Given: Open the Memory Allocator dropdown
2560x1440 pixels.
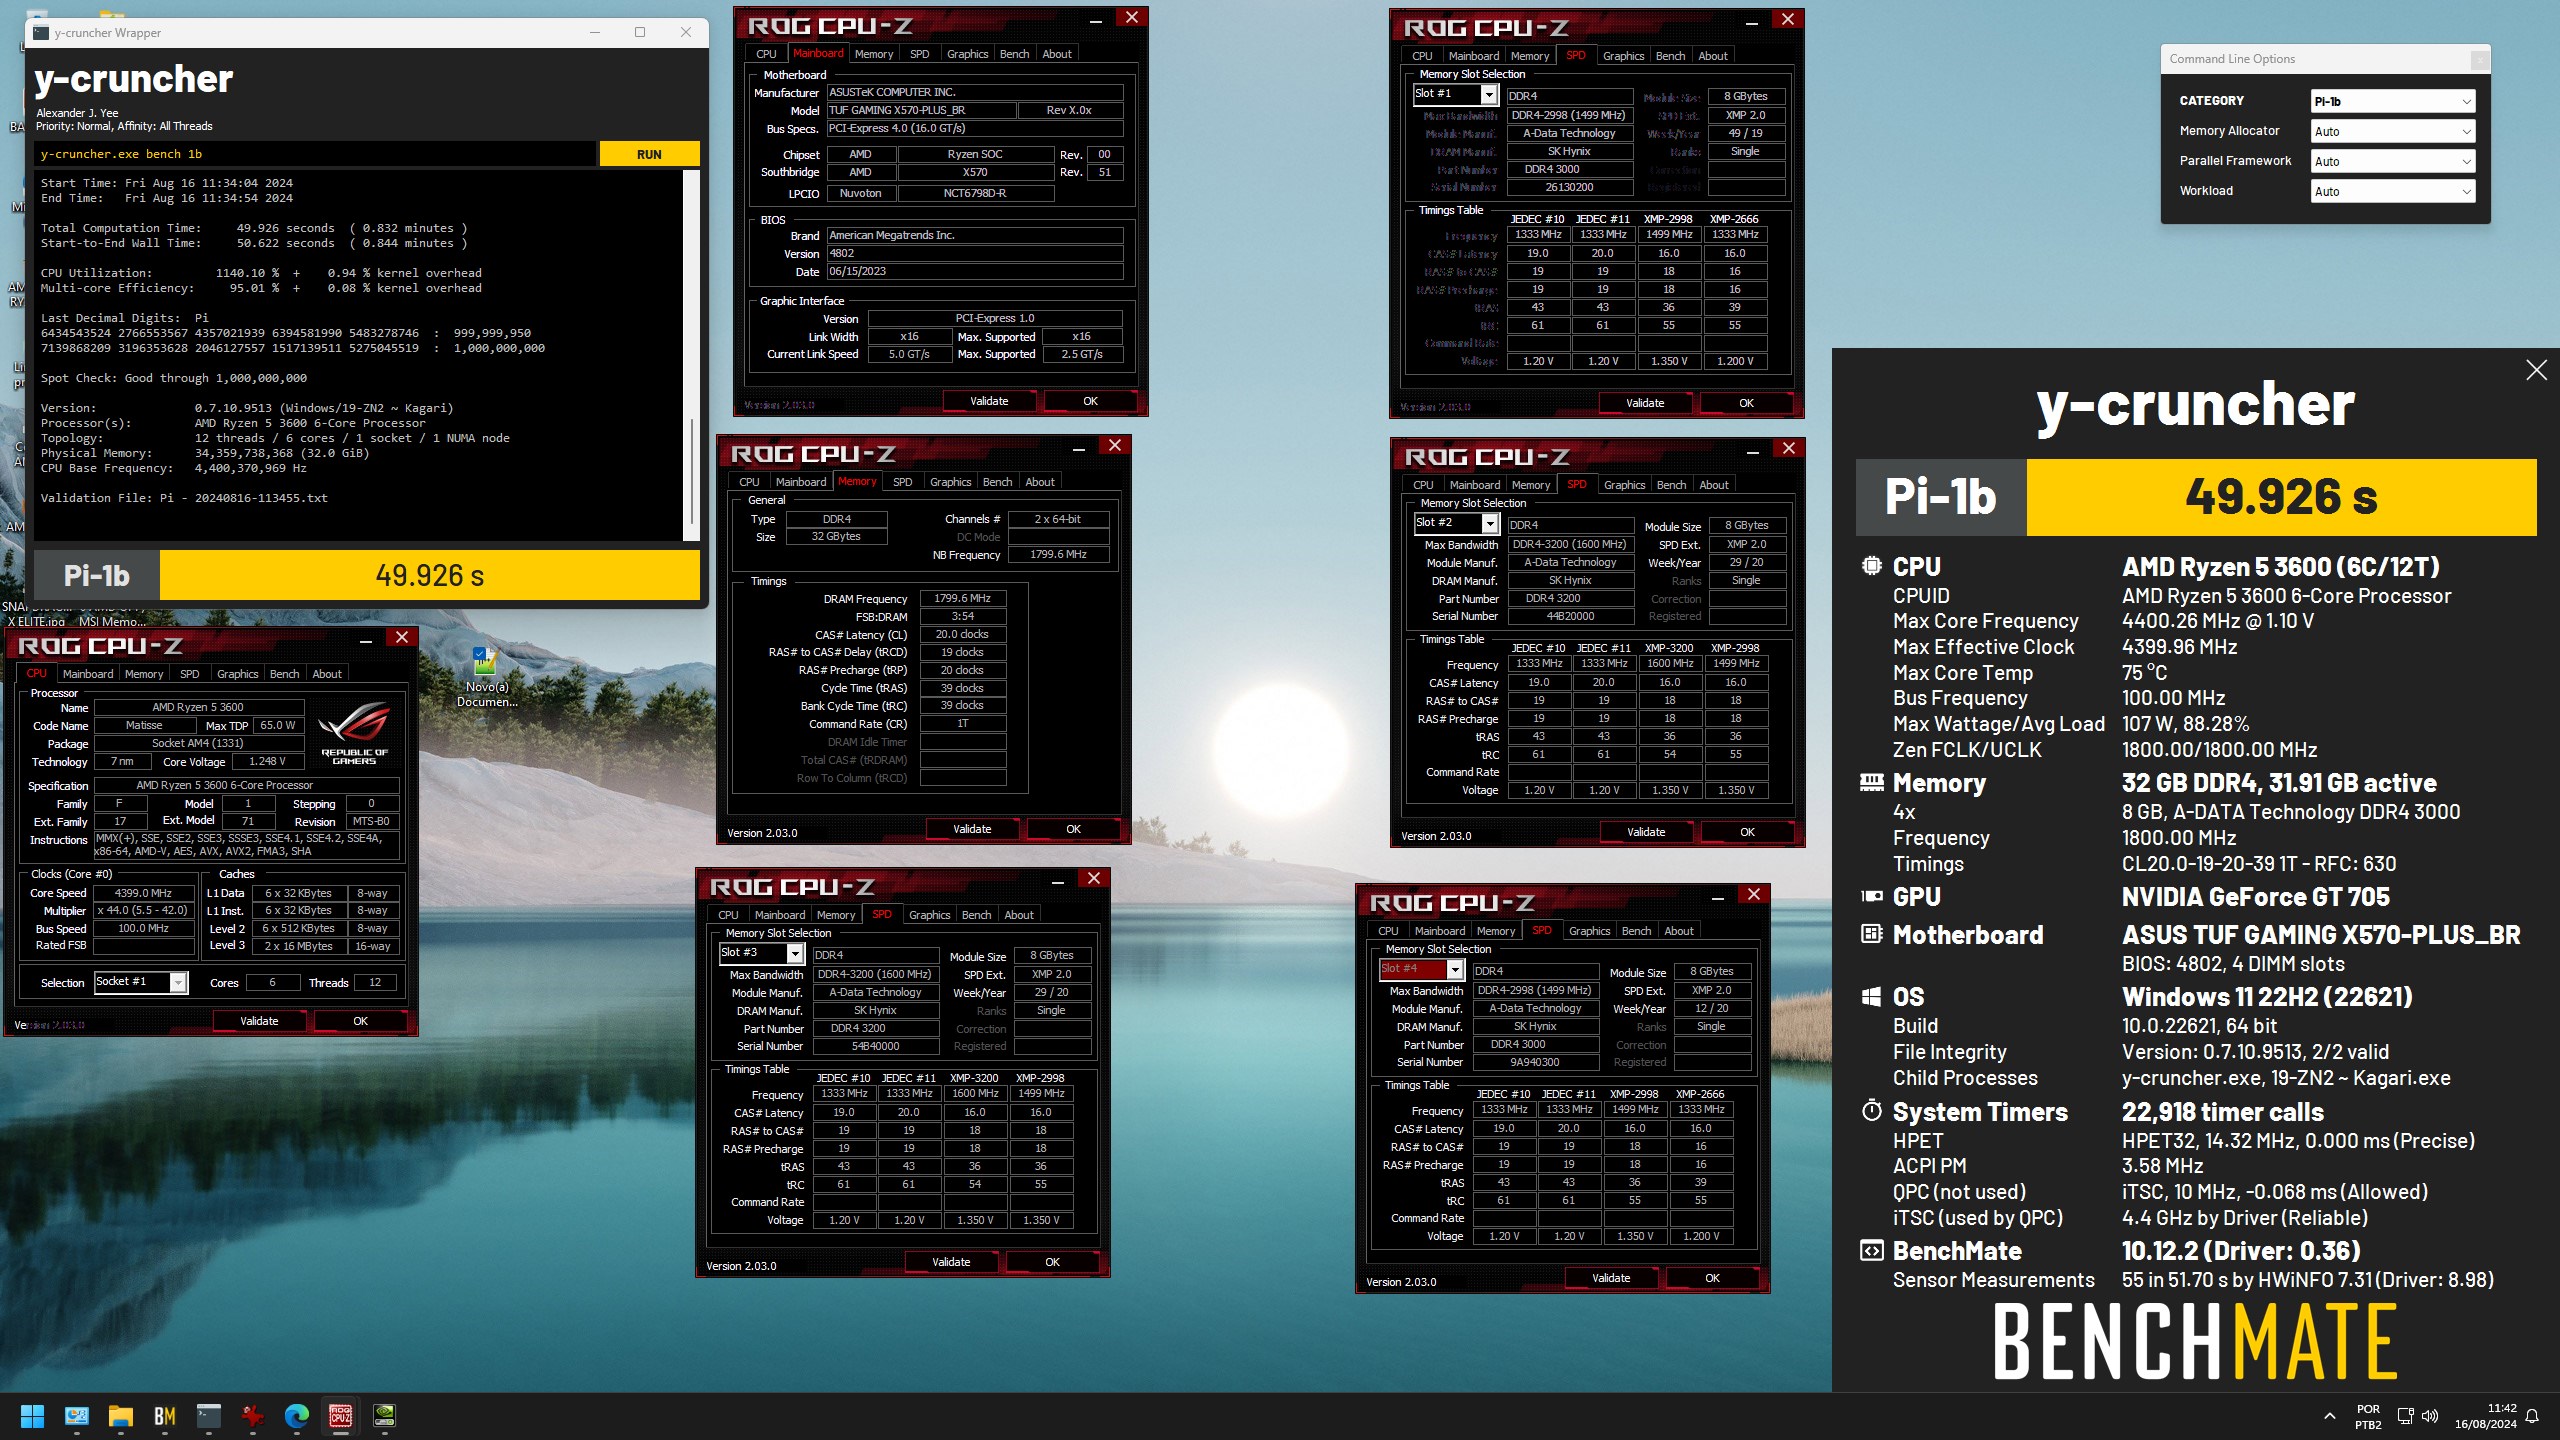Looking at the screenshot, I should point(2392,131).
